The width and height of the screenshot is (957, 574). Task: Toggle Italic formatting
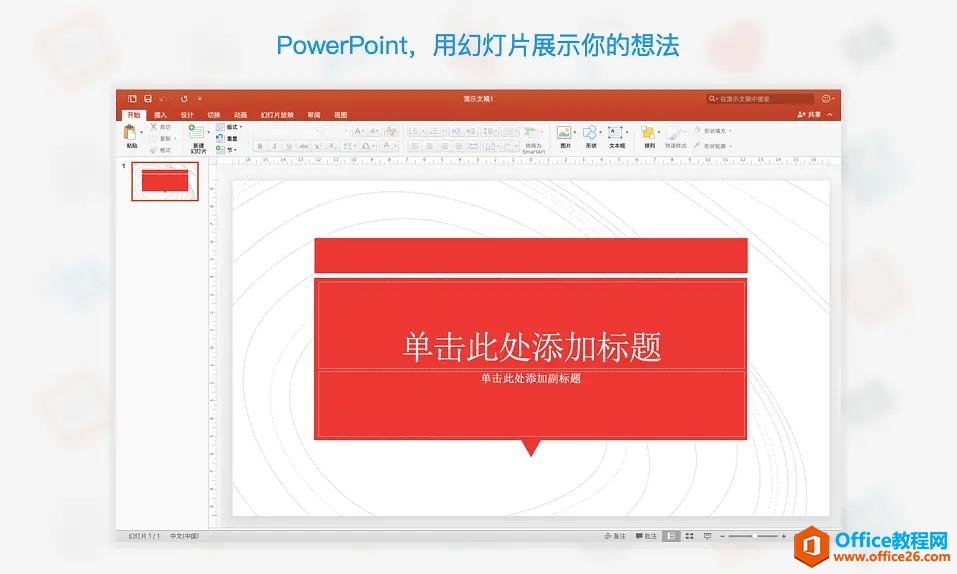[x=275, y=147]
